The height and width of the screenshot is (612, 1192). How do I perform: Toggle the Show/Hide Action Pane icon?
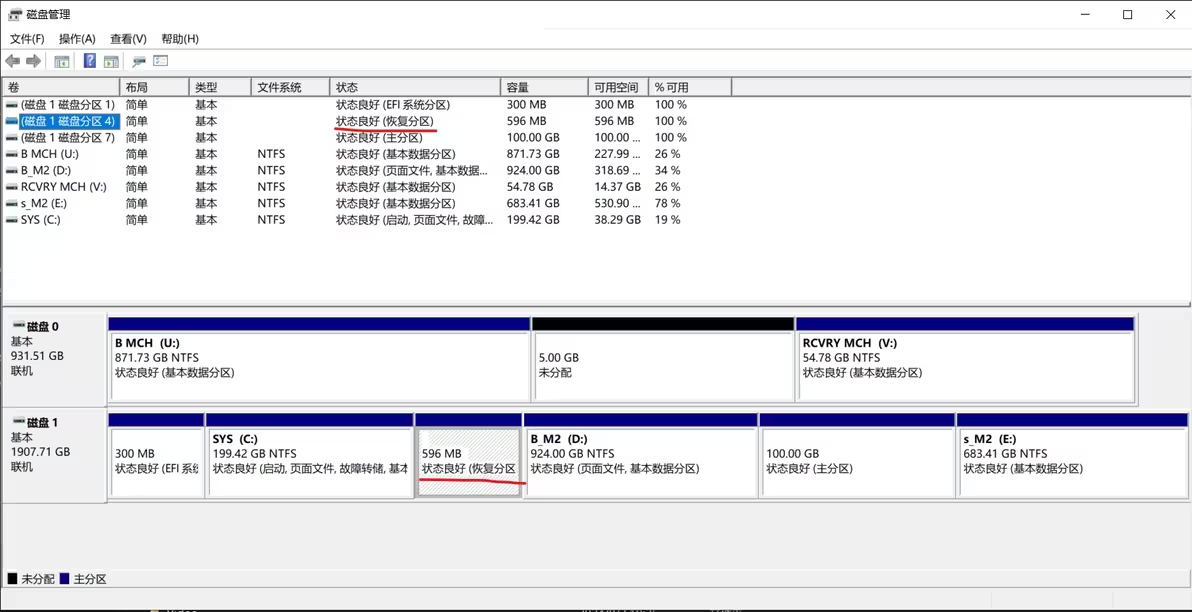pos(111,61)
